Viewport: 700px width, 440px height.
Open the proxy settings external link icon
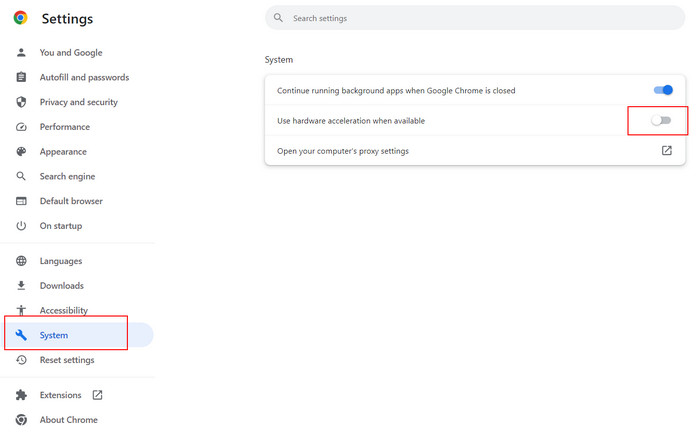[x=667, y=150]
